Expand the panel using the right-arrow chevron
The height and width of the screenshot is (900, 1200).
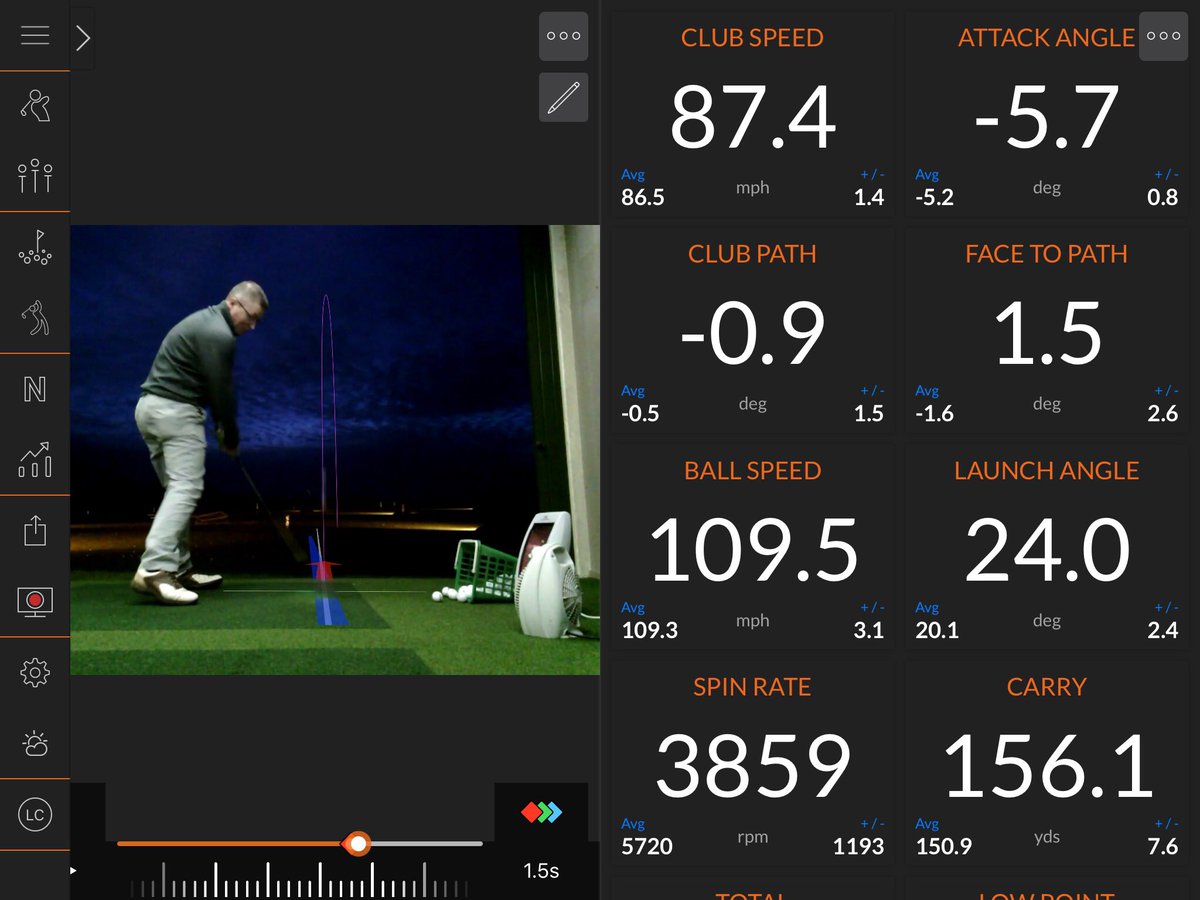coord(83,37)
